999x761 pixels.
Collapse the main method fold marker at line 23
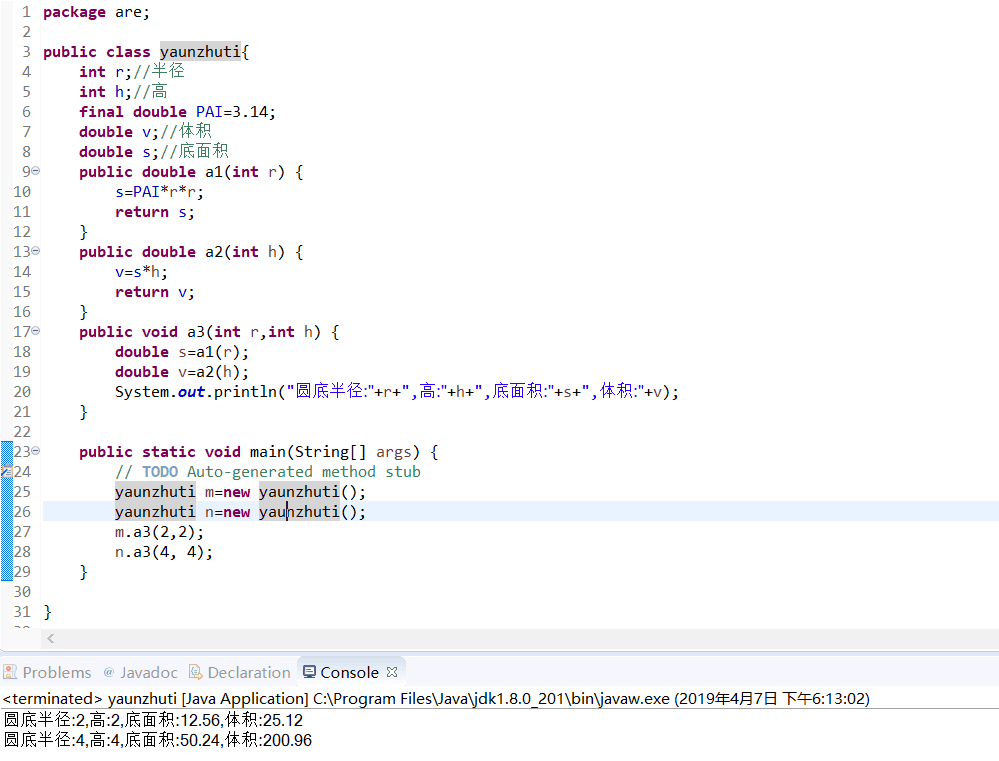[x=36, y=451]
